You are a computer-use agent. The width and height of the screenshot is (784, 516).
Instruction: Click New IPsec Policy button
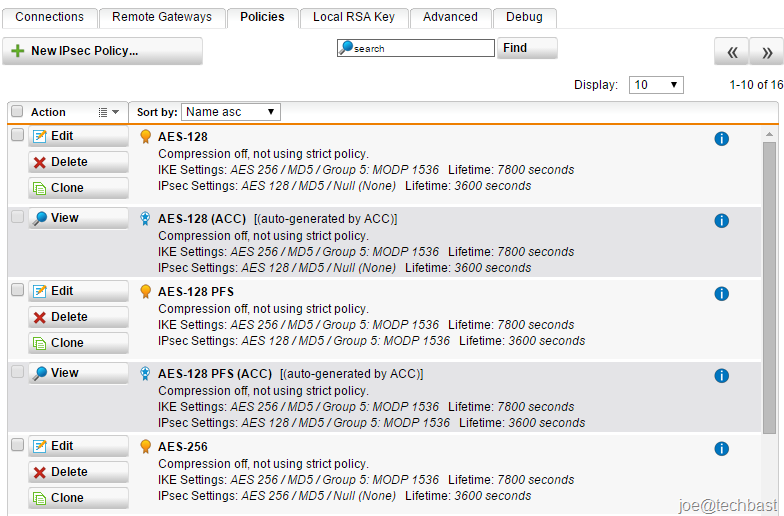click(x=102, y=51)
